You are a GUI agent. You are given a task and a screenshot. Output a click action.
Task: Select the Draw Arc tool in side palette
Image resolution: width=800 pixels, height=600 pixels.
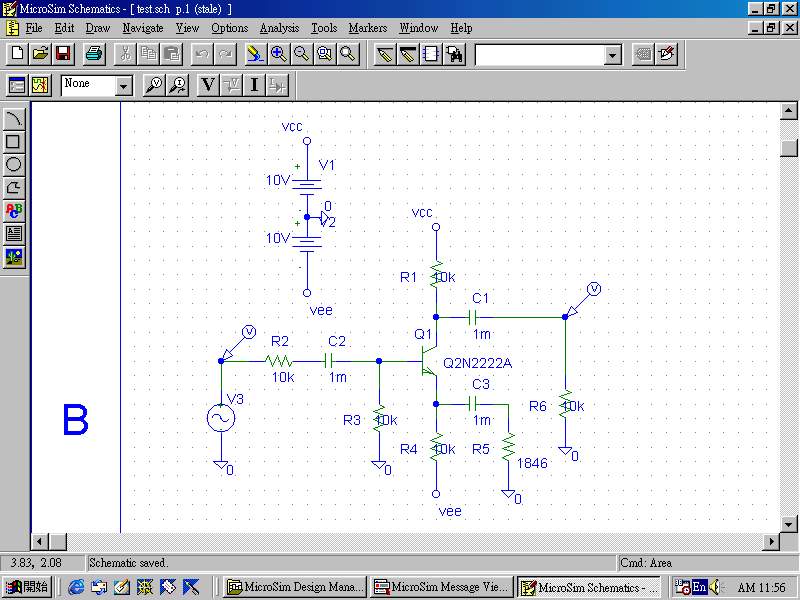[x=14, y=118]
